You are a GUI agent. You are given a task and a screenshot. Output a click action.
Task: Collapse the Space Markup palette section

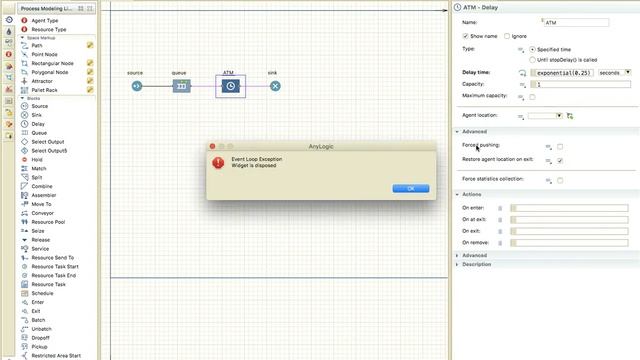coord(22,38)
